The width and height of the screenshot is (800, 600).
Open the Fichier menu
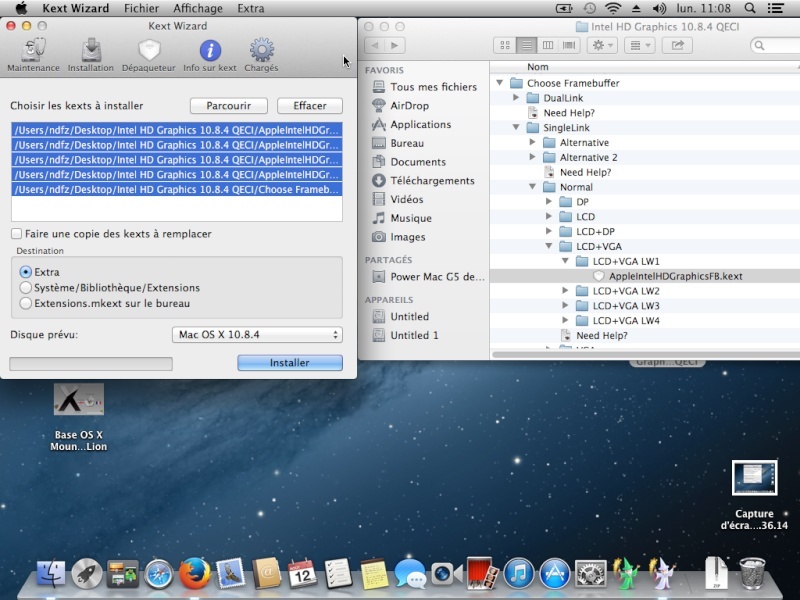(x=141, y=8)
